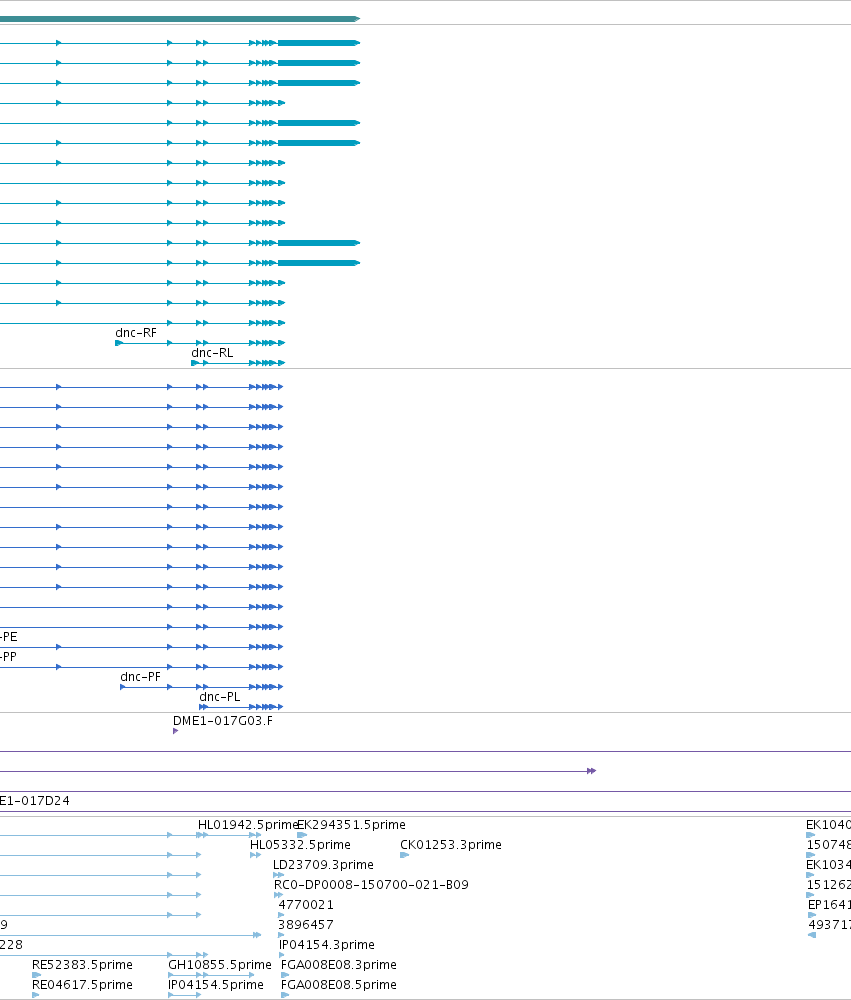851x1000 pixels.
Task: Click the label starting with EP1641
Action: [x=829, y=904]
